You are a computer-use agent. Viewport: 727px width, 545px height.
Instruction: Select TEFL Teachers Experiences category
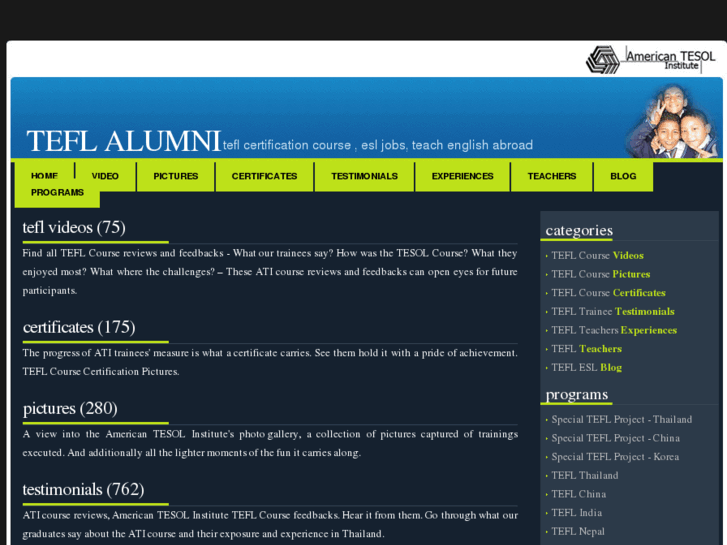[614, 330]
